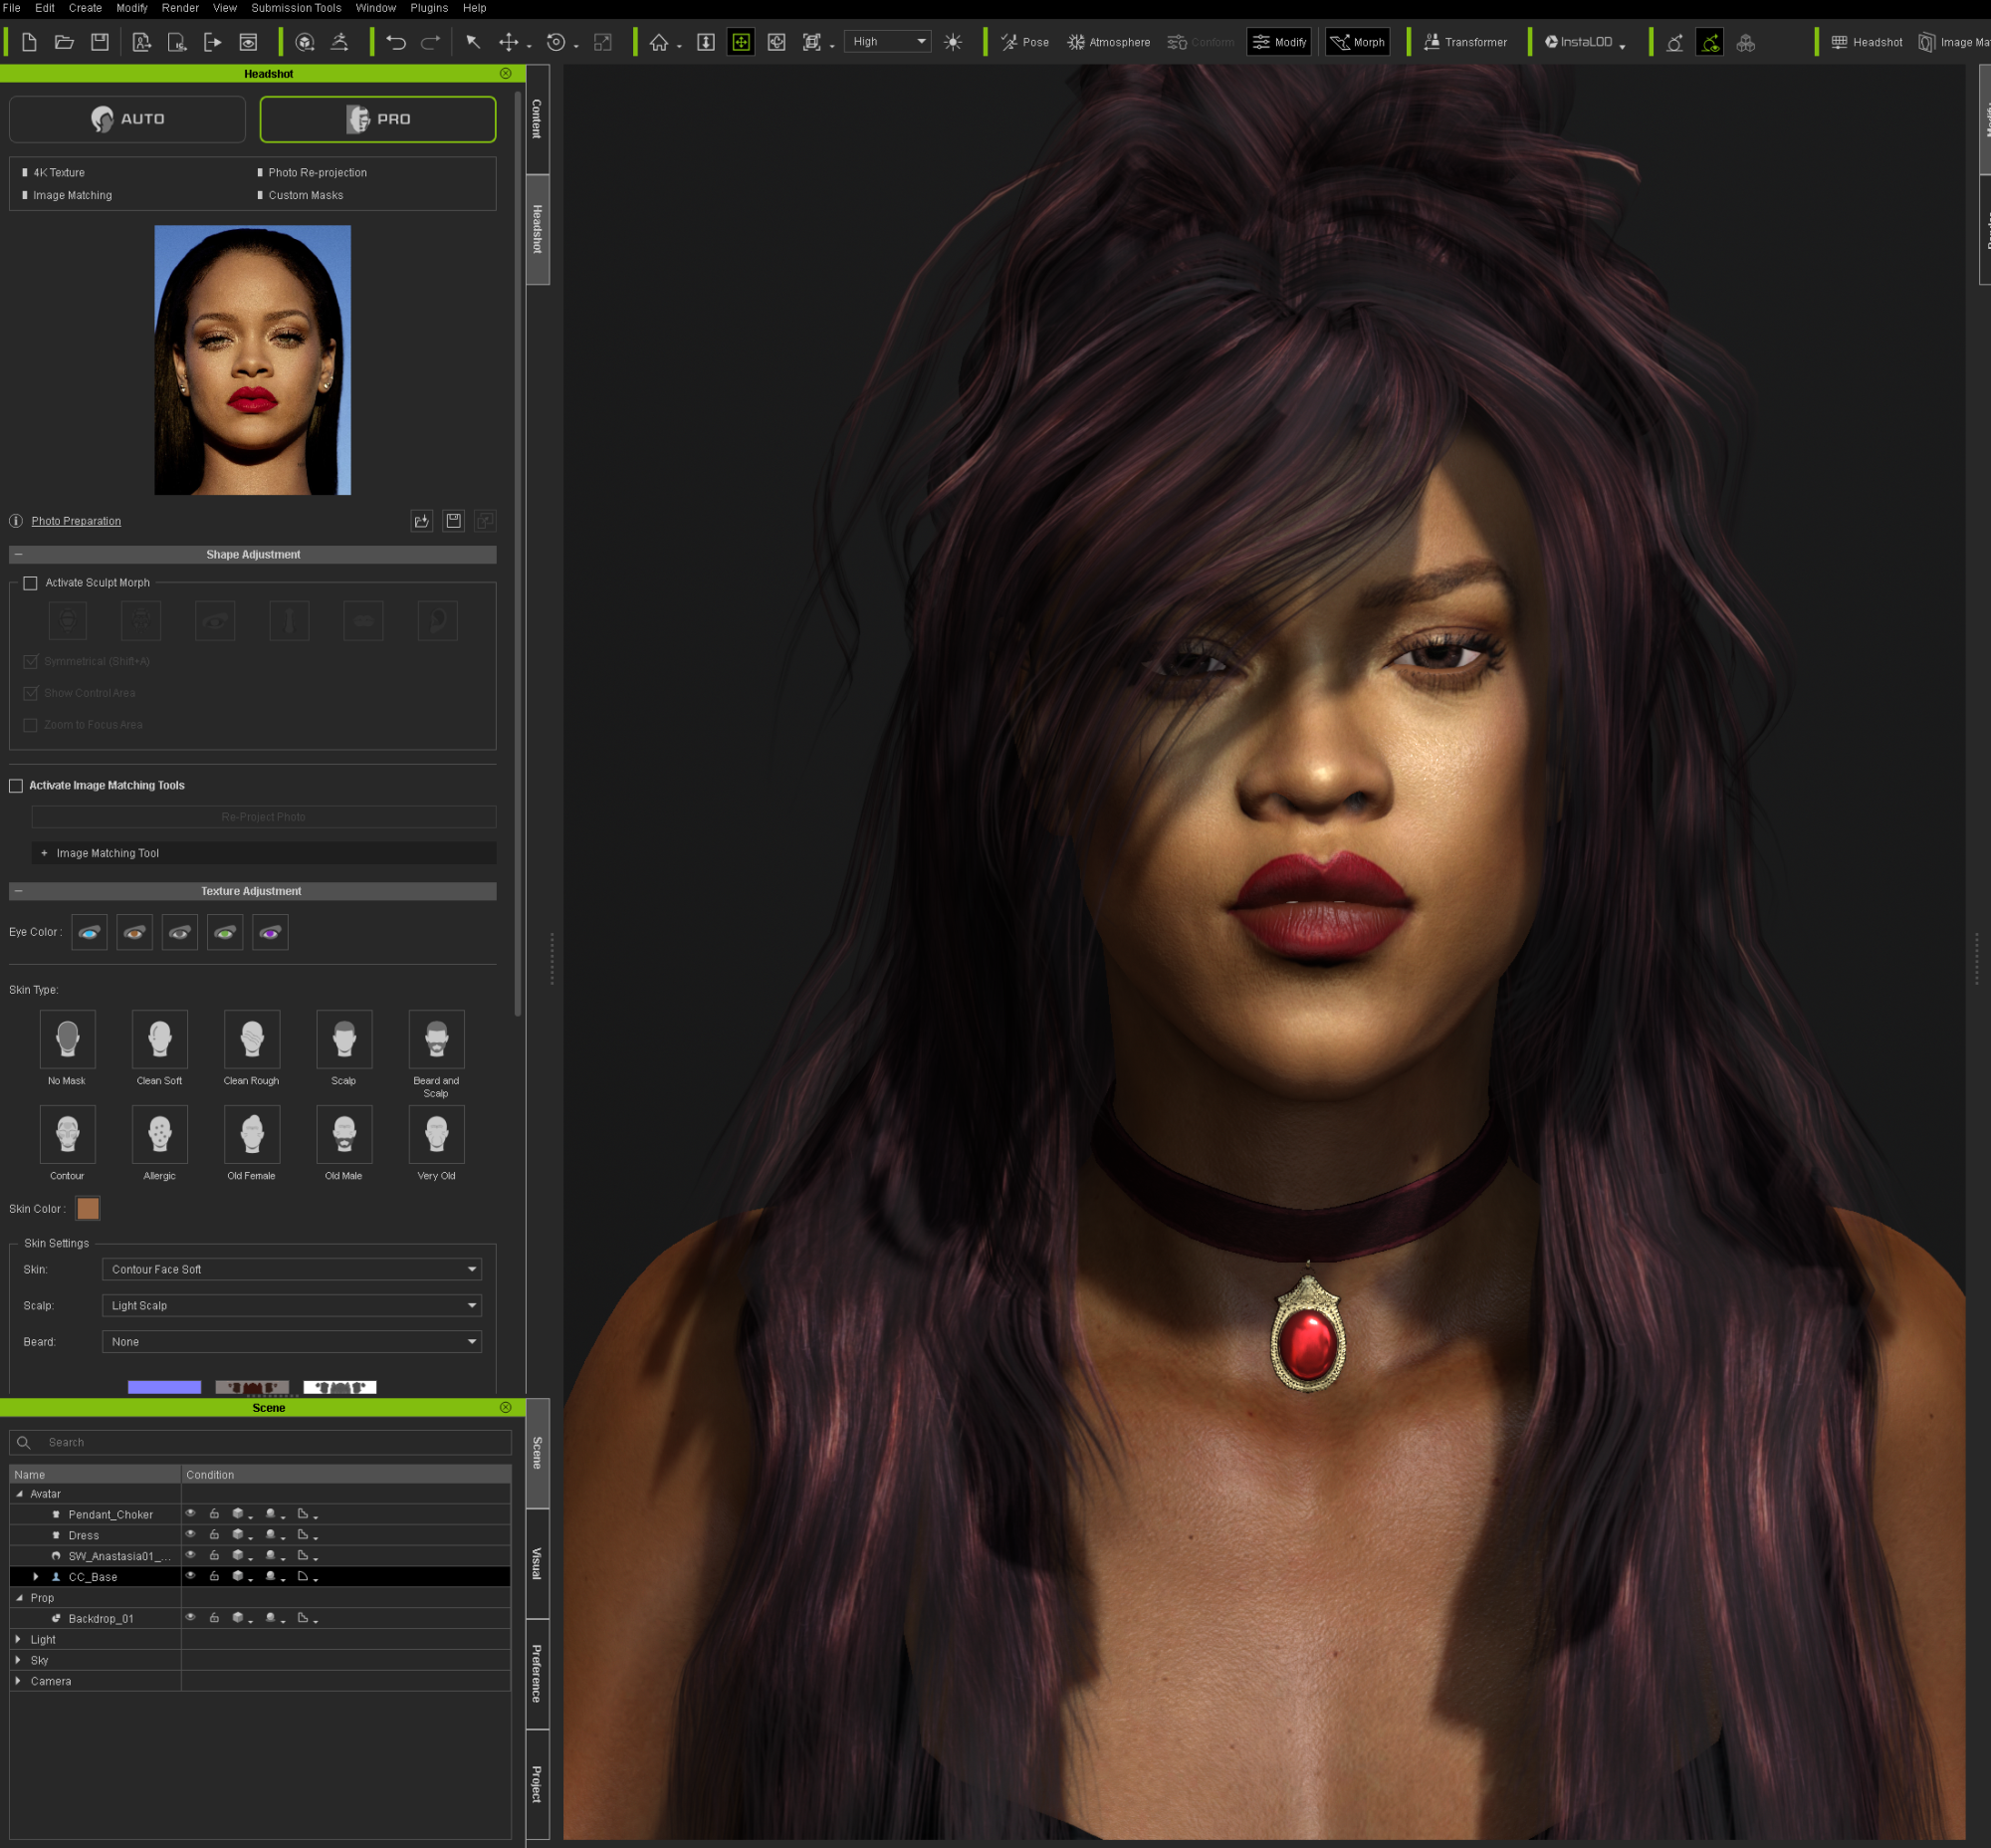Open Skin dropdown Contour Face Soft
1991x1848 pixels.
point(292,1270)
